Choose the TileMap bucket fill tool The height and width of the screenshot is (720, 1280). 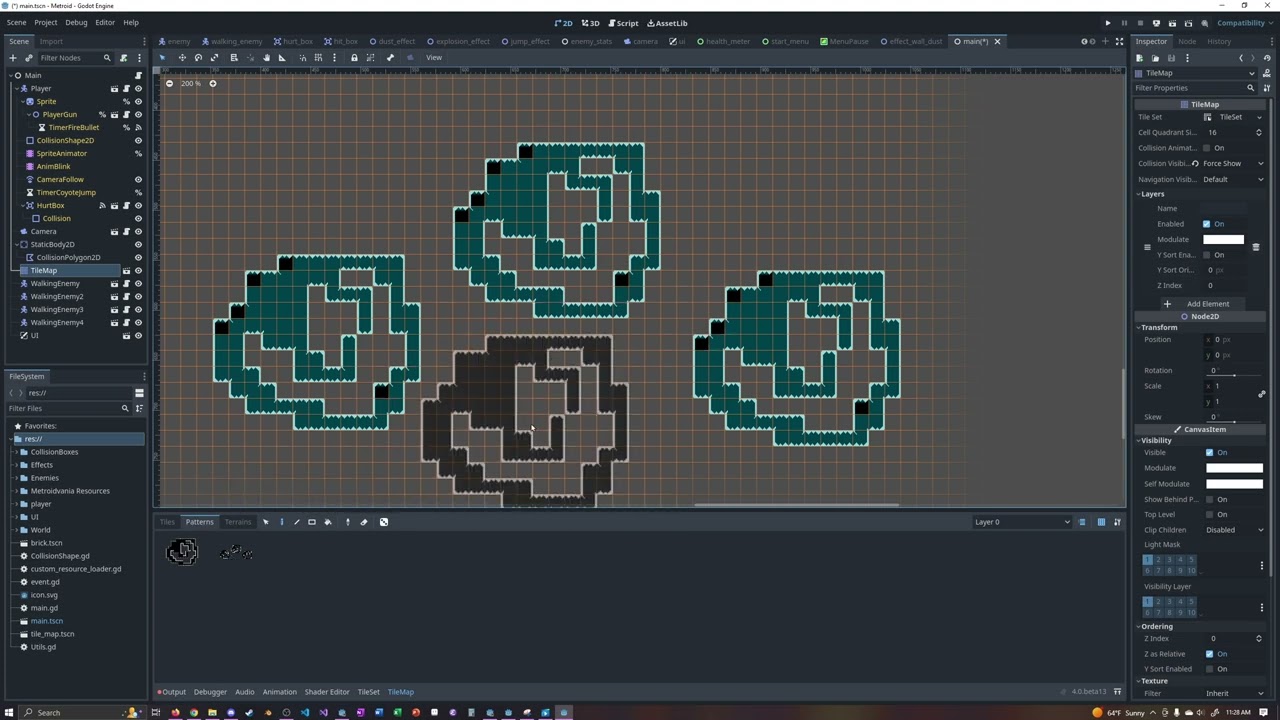(328, 522)
